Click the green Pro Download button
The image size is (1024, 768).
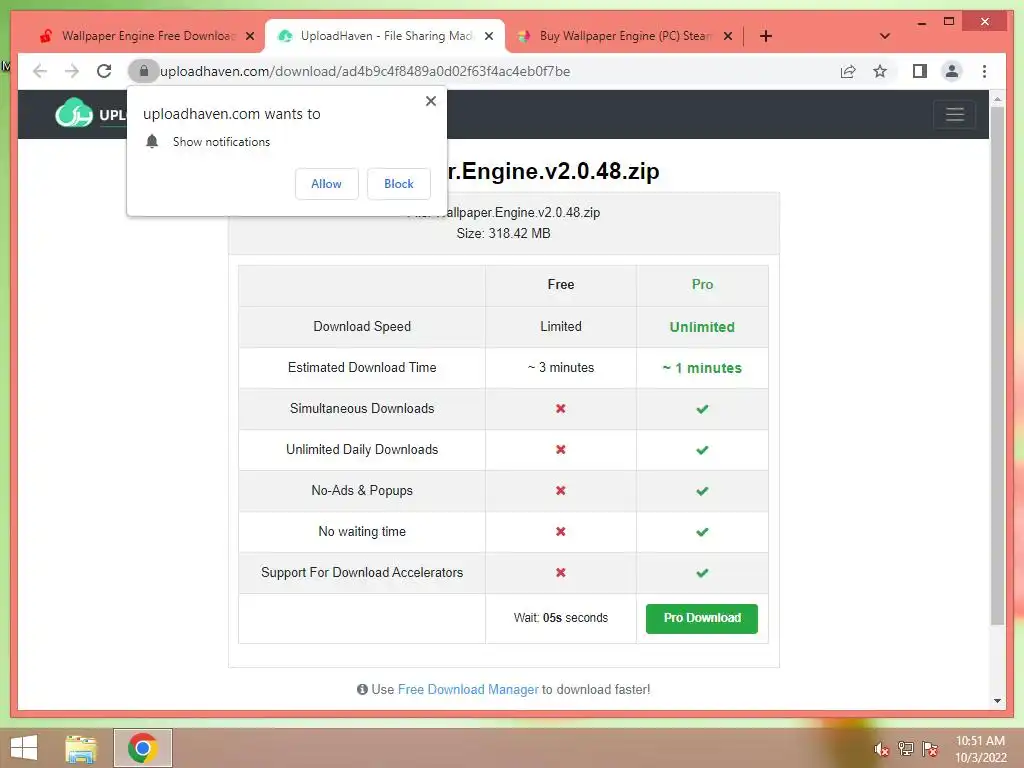point(702,618)
